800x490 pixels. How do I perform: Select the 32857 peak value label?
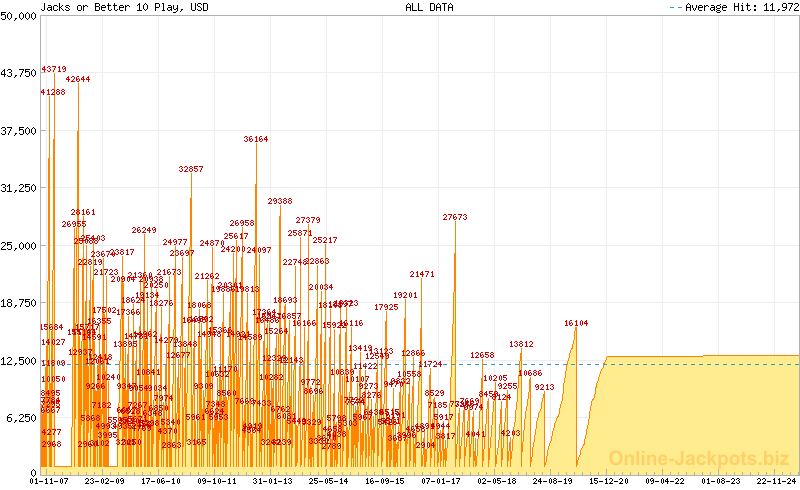click(x=191, y=170)
